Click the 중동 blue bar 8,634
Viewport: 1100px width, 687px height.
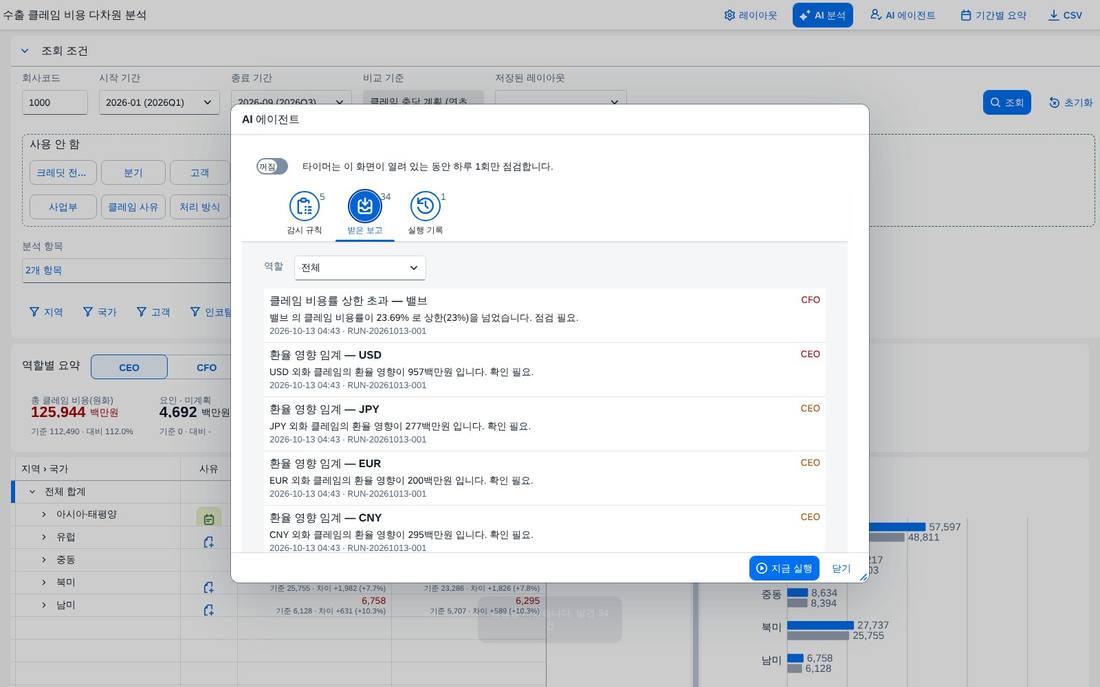(798, 593)
